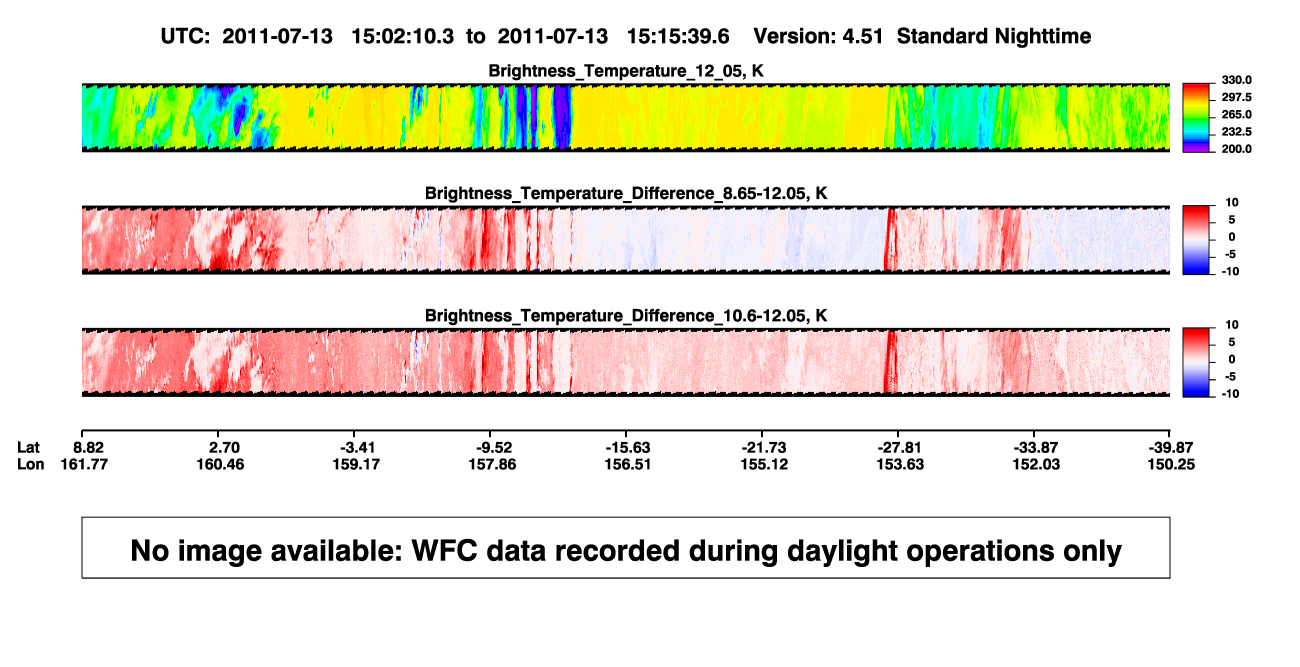
Task: Click the UTC time range header text
Action: pyautogui.click(x=444, y=36)
